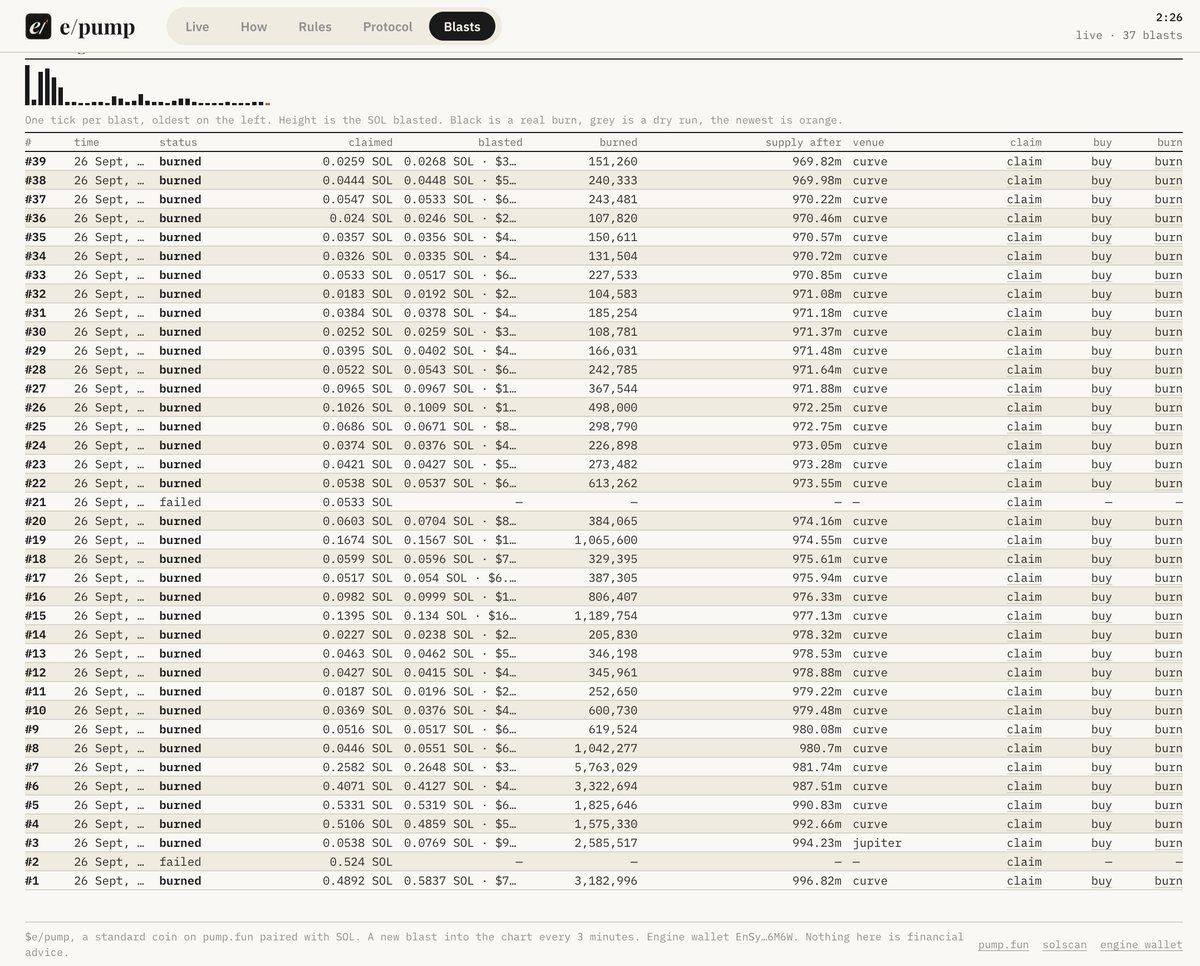This screenshot has width=1200, height=966.
Task: Select the claimed value 0.1674 SOL
Action: pos(358,540)
